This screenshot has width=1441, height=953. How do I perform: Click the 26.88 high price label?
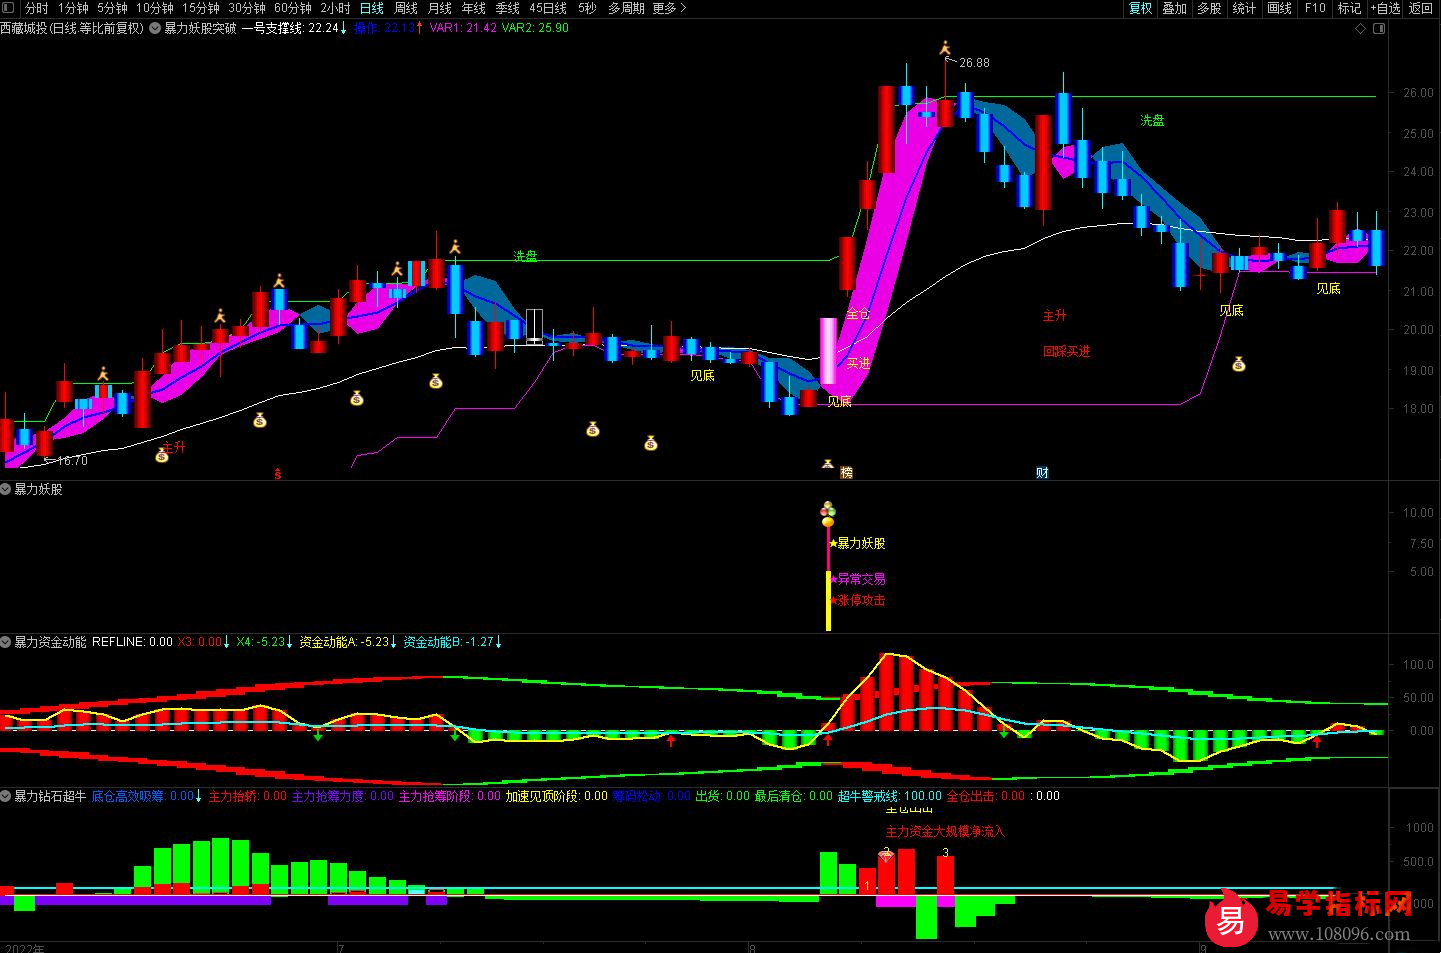pyautogui.click(x=974, y=63)
